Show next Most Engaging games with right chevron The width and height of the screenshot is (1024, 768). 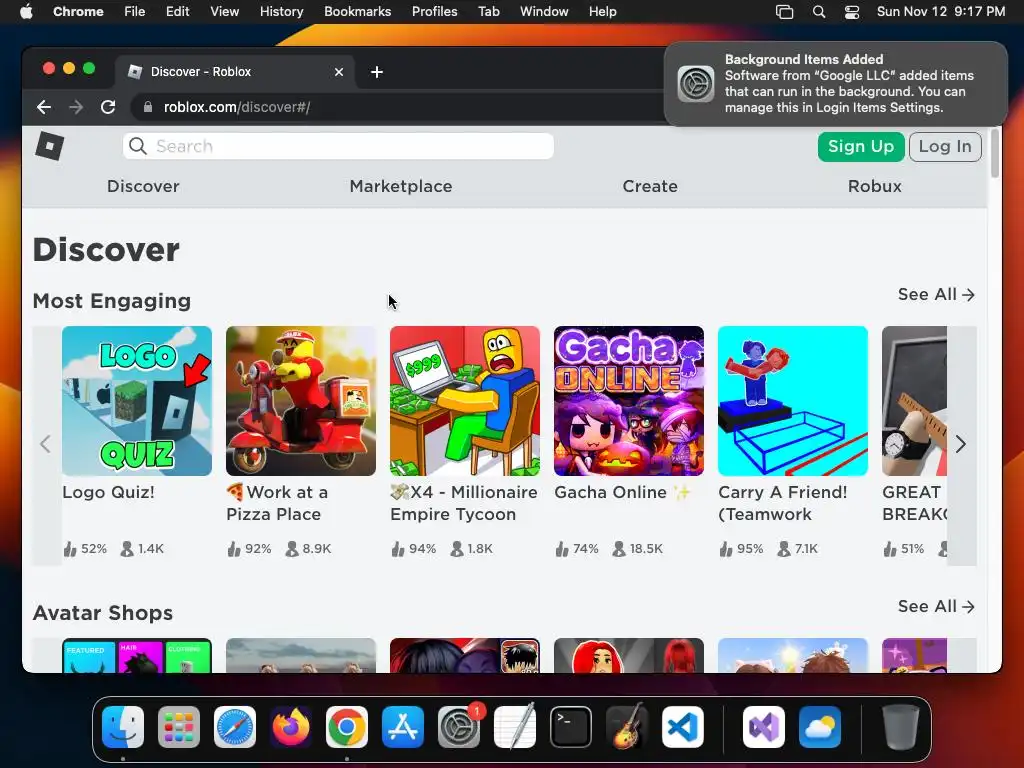pos(961,445)
